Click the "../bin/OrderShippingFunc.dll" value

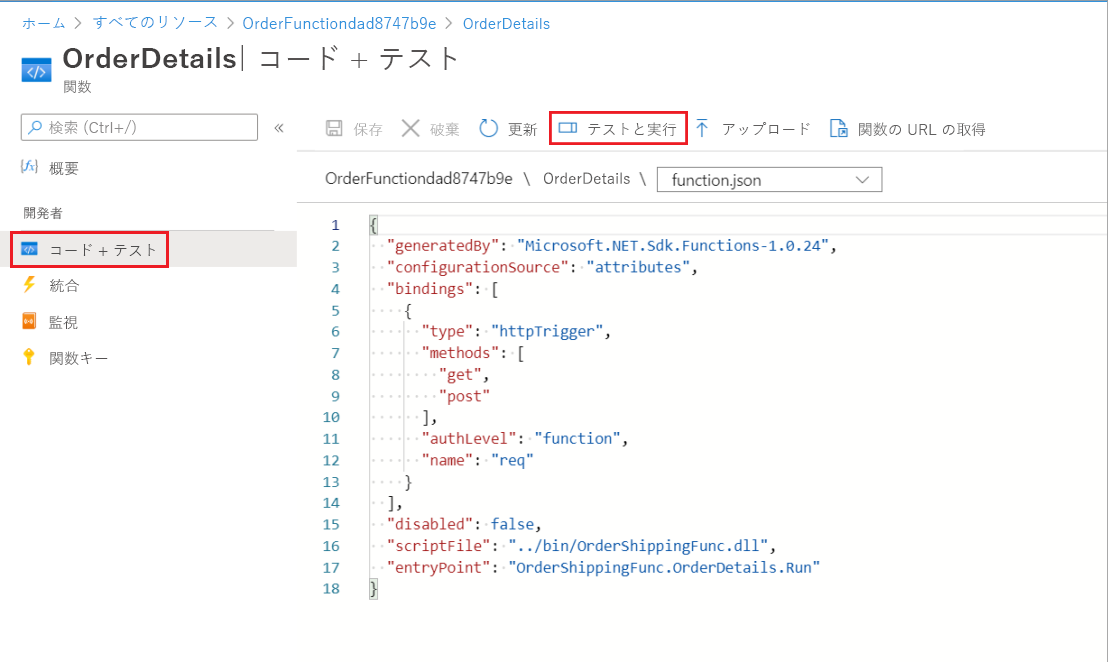(x=638, y=546)
